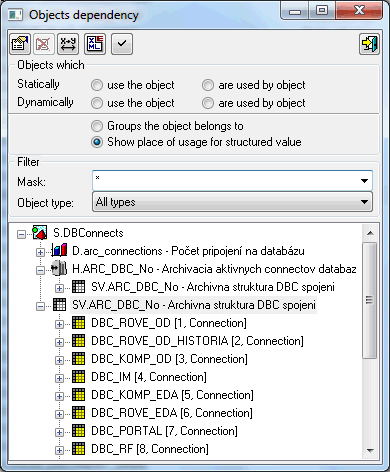The image size is (390, 472).
Task: Click the crossed-out delete toolbar icon
Action: click(43, 44)
